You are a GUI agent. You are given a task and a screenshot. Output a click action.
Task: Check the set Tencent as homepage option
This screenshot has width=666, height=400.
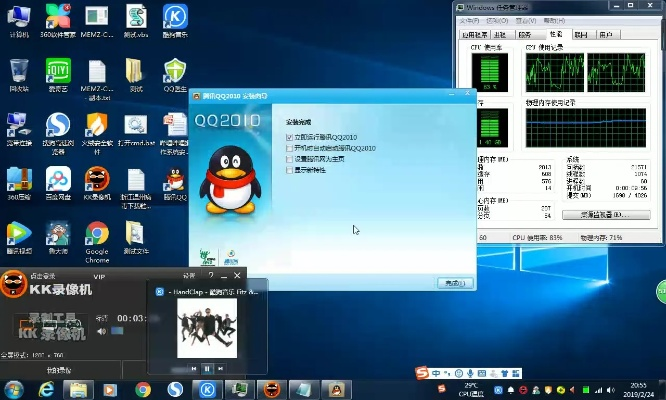tap(290, 158)
